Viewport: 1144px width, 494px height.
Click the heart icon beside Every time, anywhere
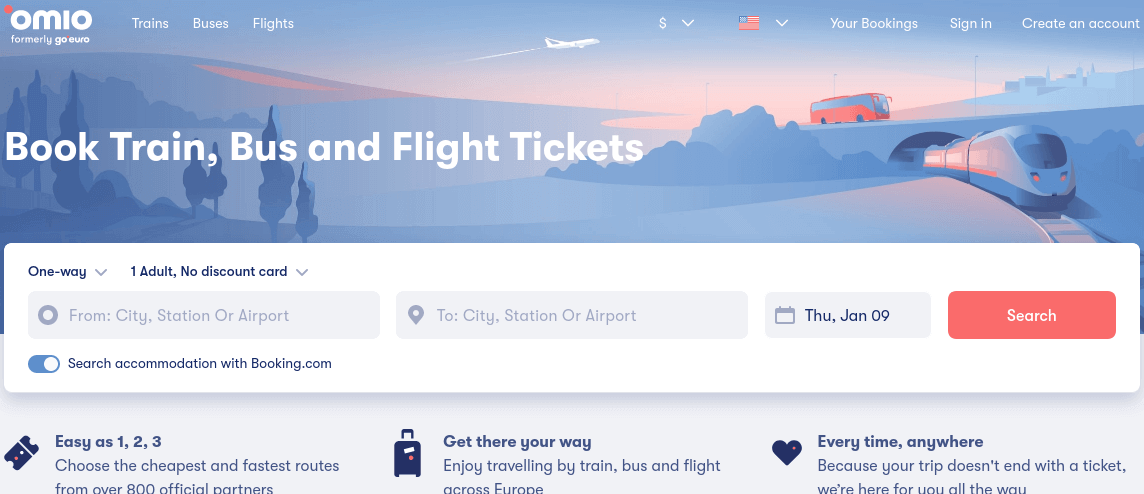787,452
